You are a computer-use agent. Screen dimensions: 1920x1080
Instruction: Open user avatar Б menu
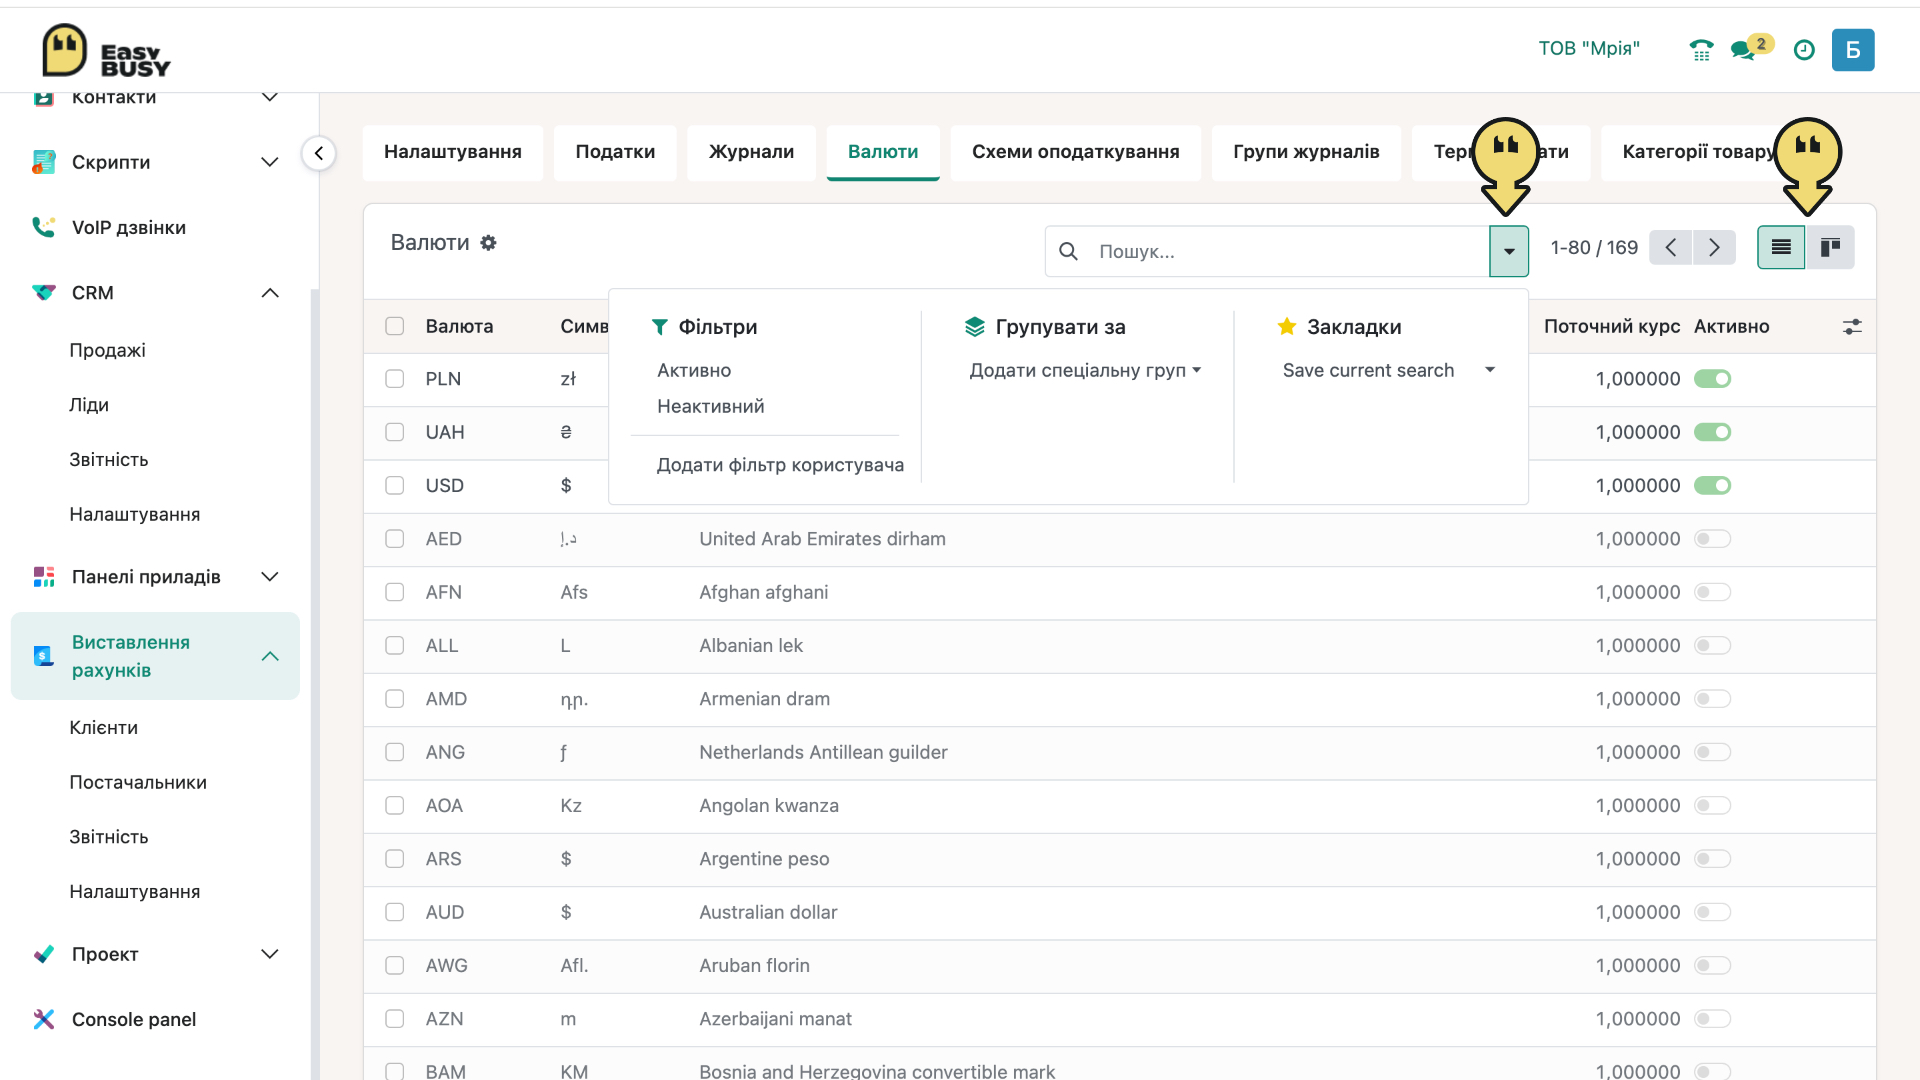pos(1853,50)
